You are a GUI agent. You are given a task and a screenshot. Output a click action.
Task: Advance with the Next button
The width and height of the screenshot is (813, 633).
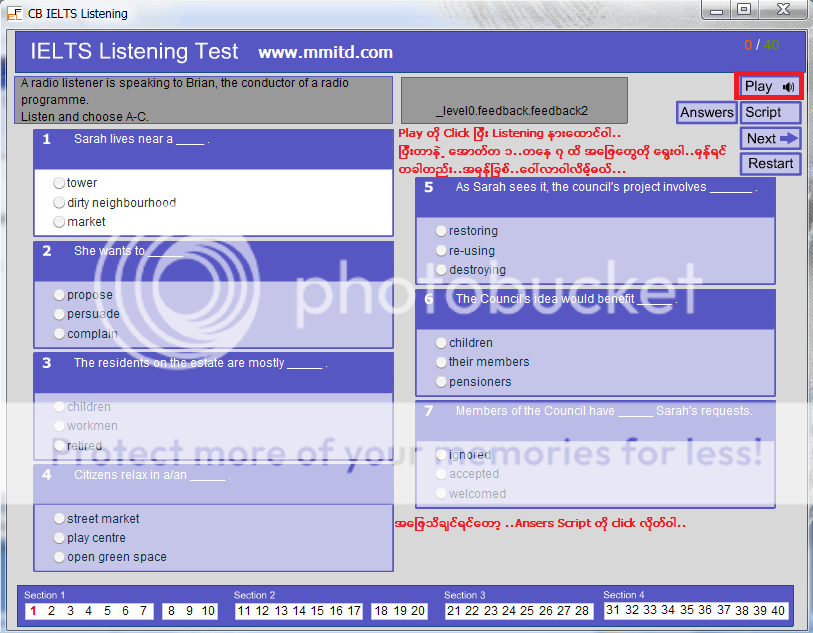[770, 138]
